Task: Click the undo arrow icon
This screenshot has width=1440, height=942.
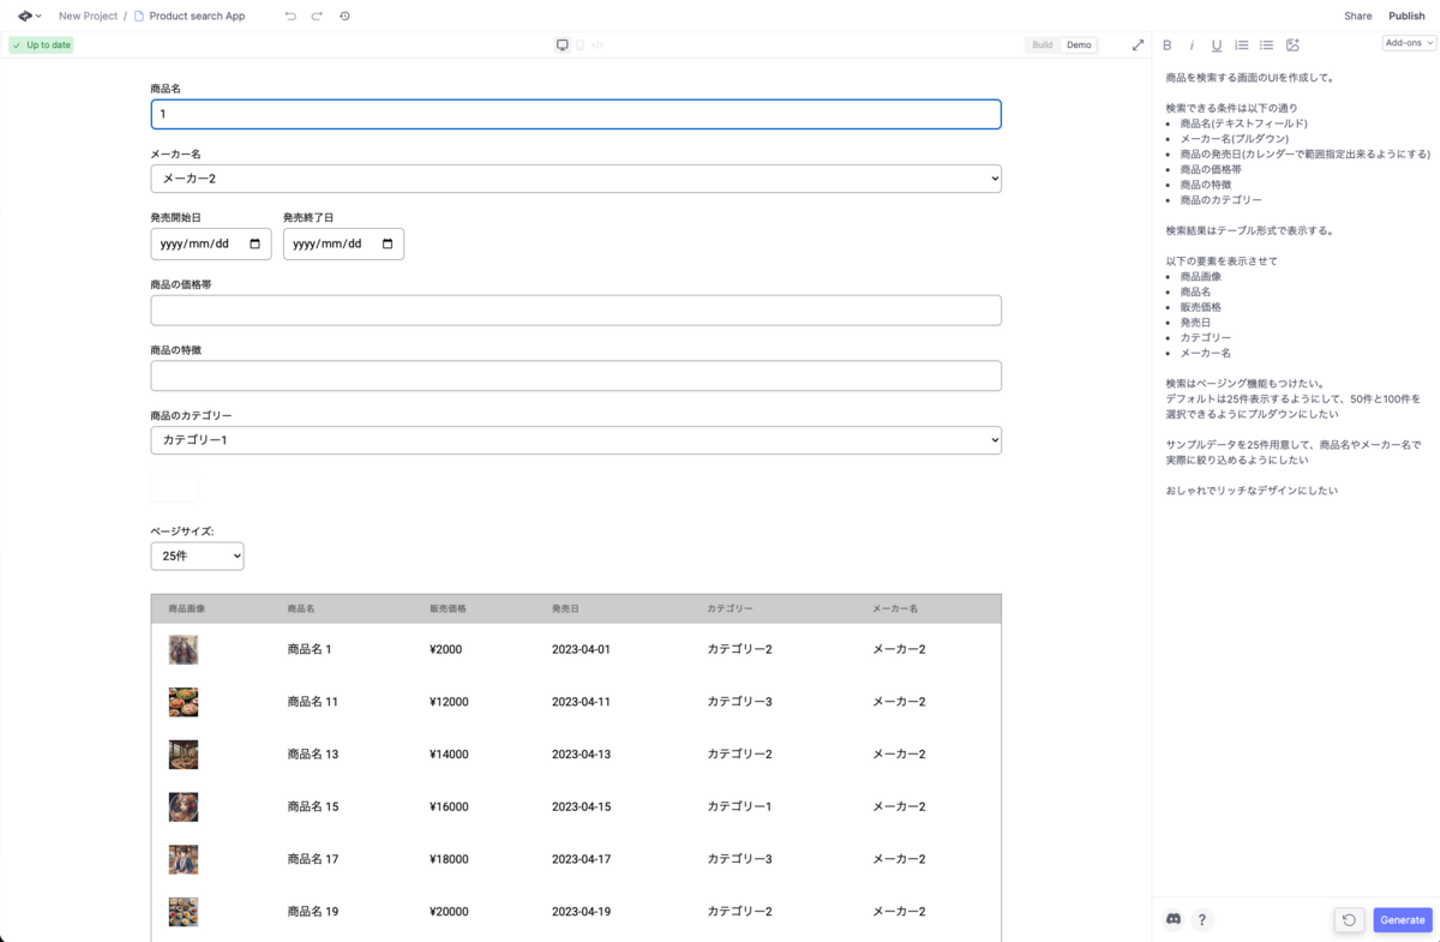Action: 290,16
